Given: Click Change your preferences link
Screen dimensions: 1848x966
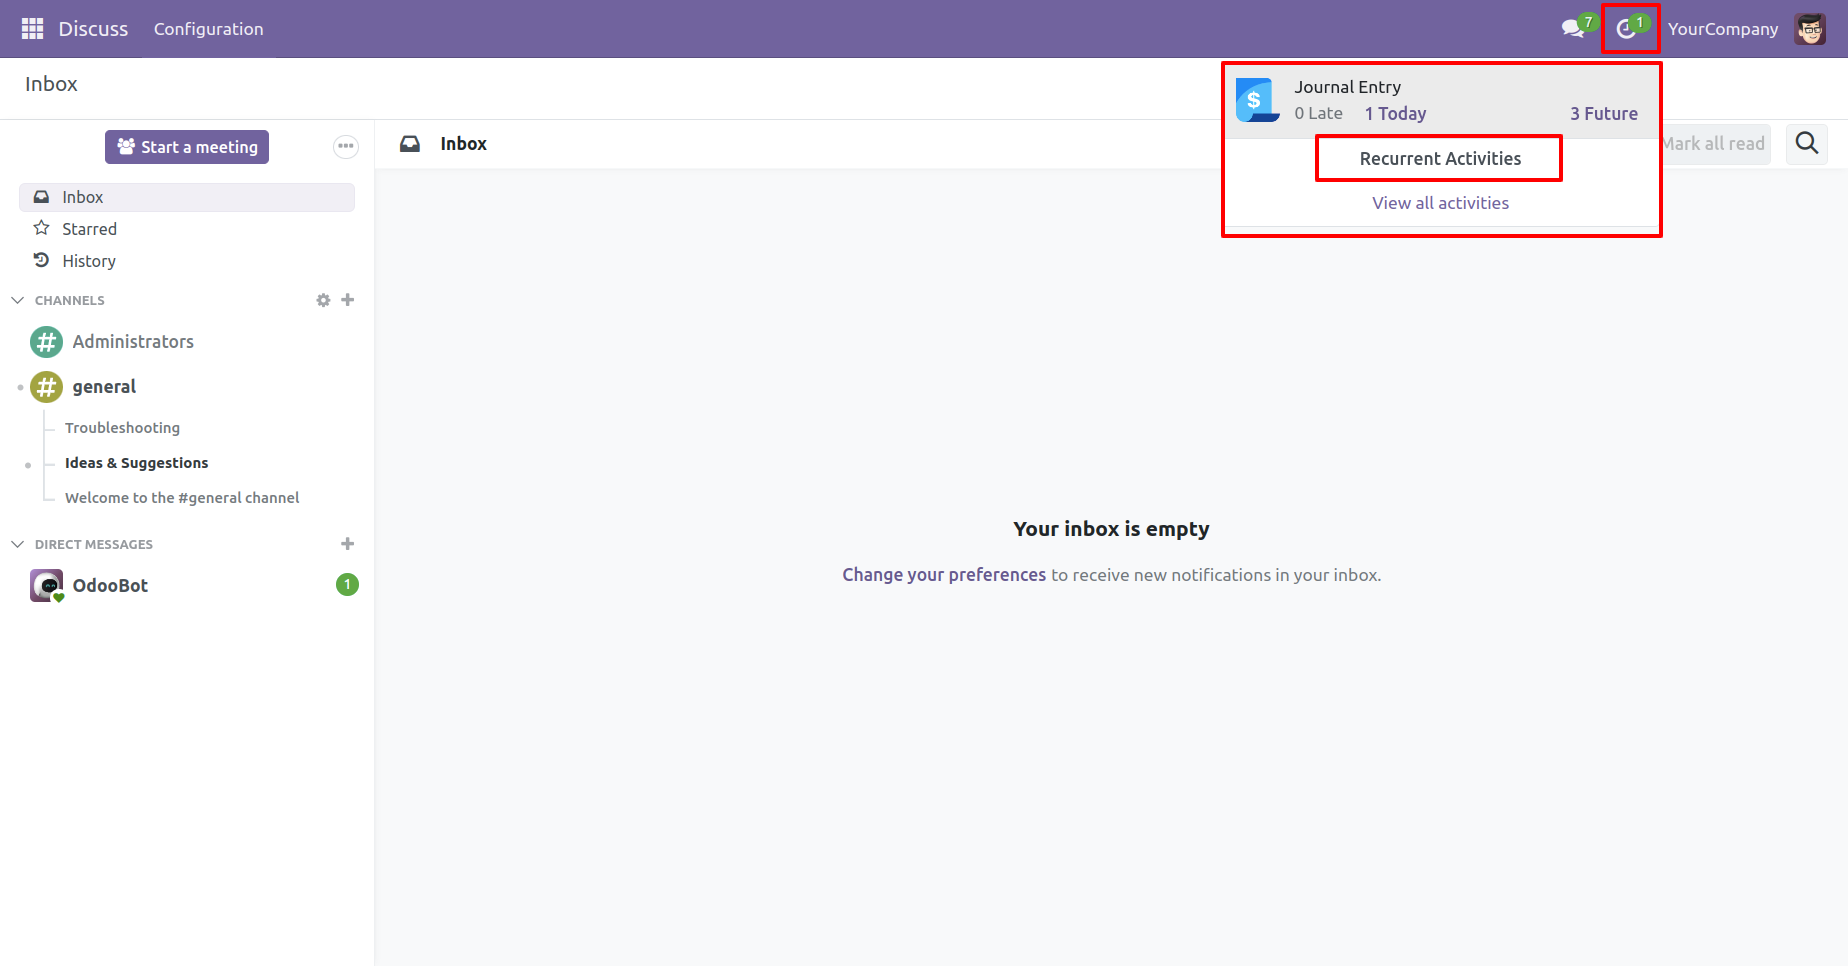Looking at the screenshot, I should [x=944, y=575].
